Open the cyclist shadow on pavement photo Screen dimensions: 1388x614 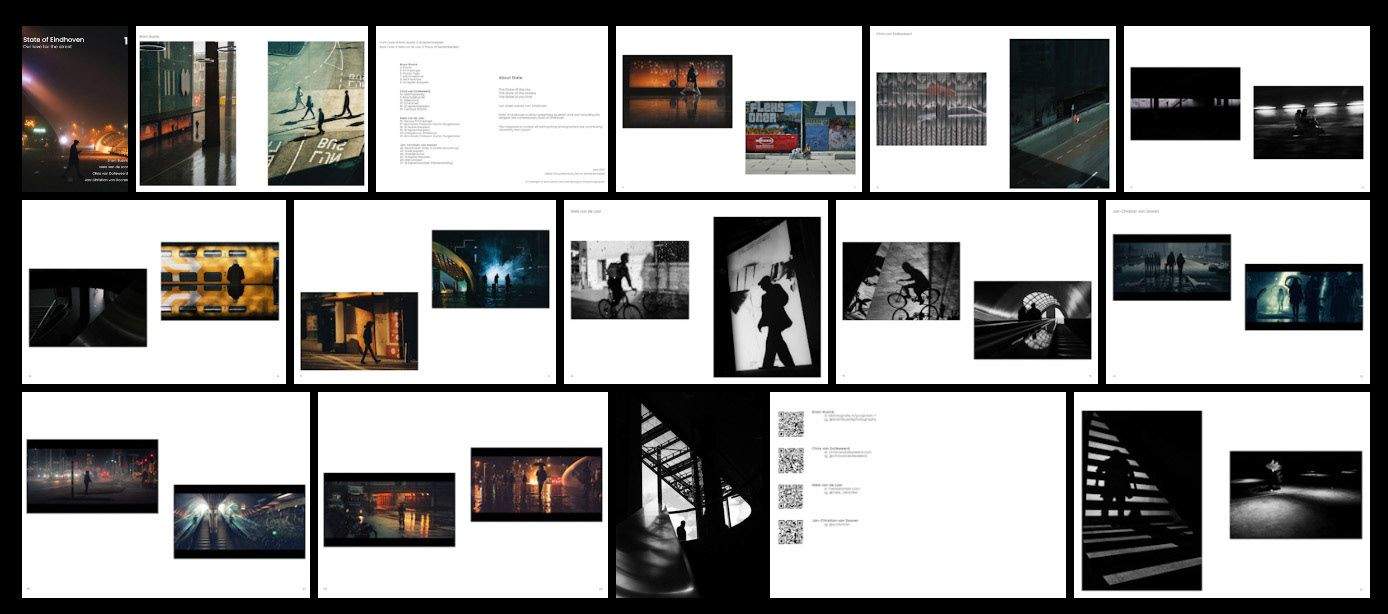point(901,281)
